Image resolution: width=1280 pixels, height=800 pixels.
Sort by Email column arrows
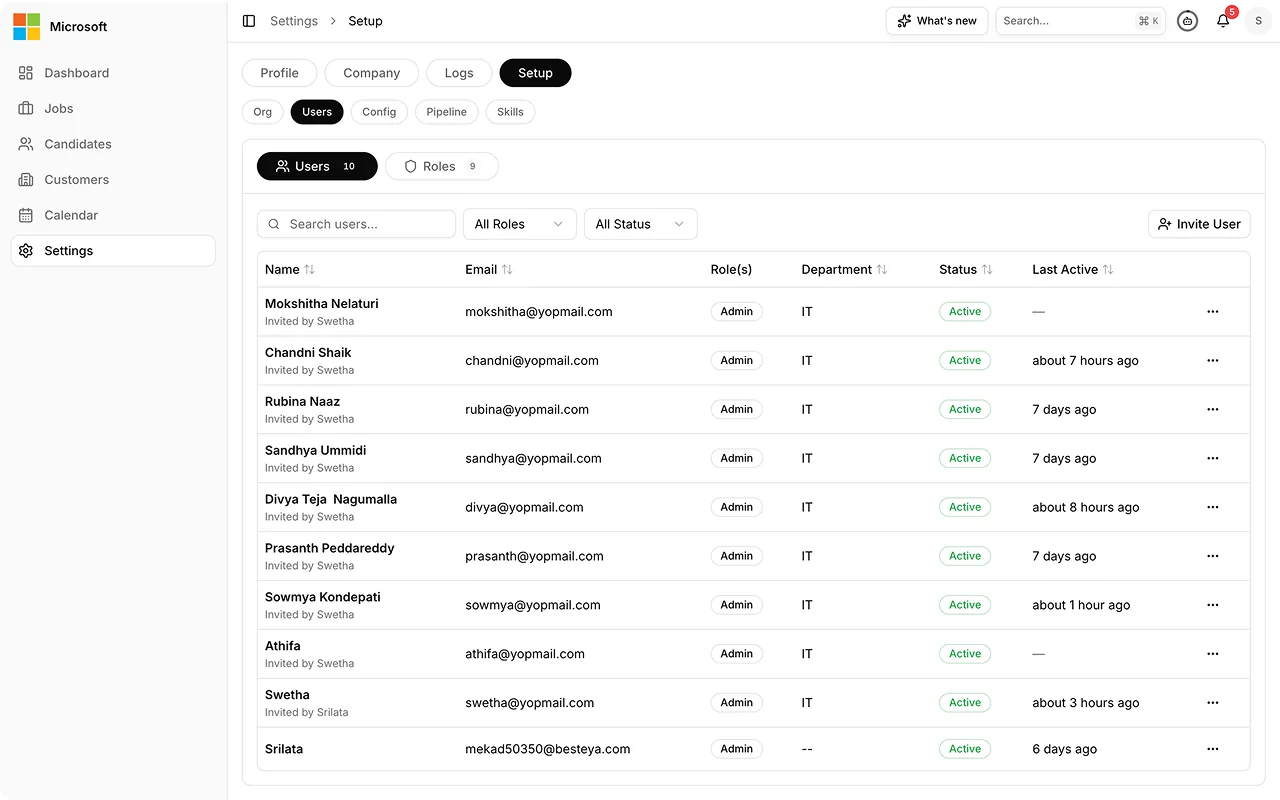[507, 270]
